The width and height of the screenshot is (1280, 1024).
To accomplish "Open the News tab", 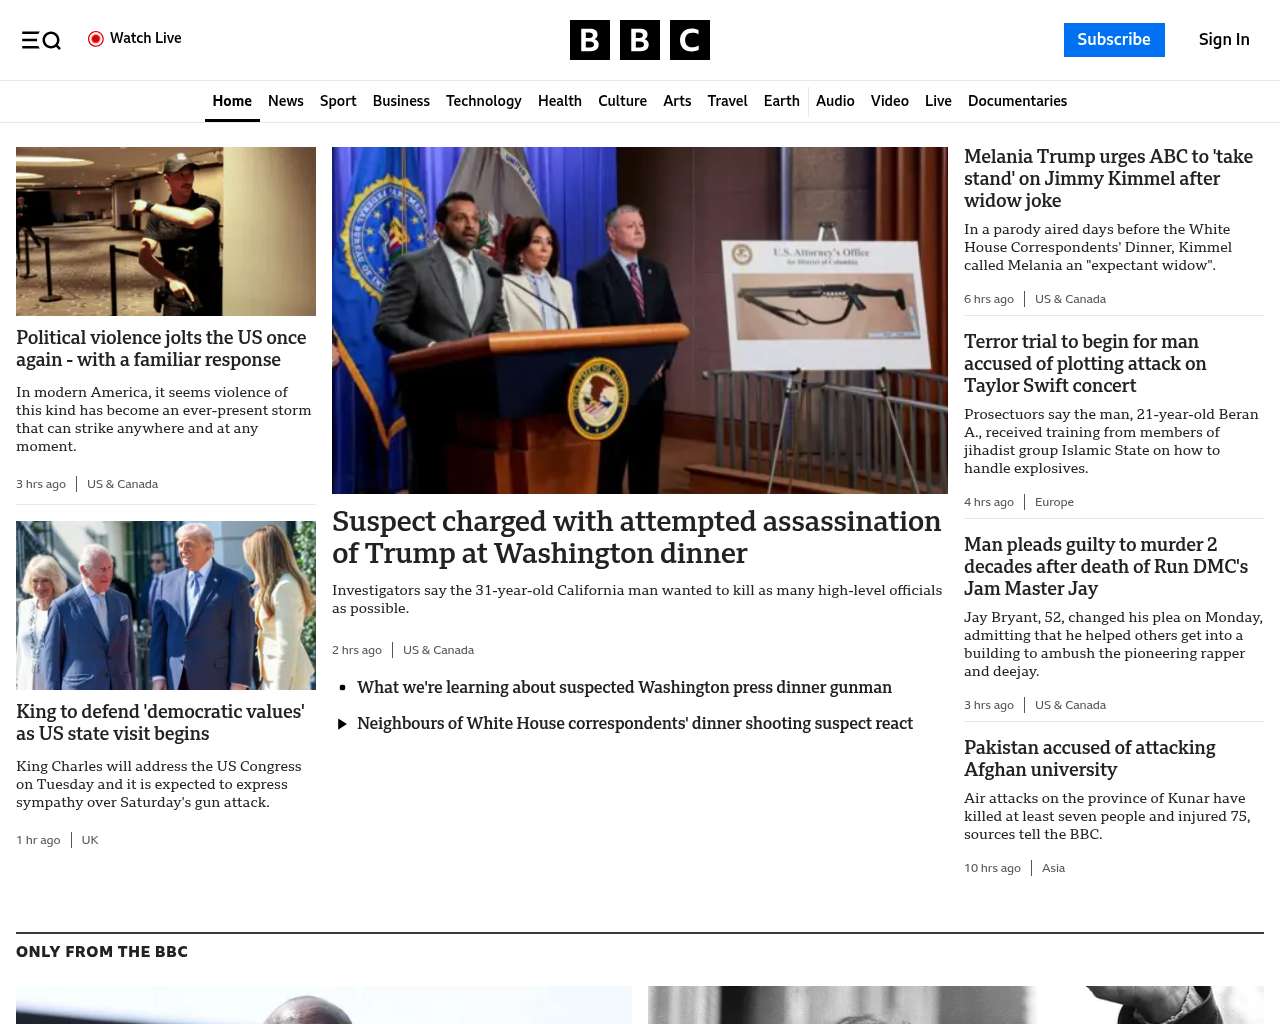I will [x=285, y=101].
